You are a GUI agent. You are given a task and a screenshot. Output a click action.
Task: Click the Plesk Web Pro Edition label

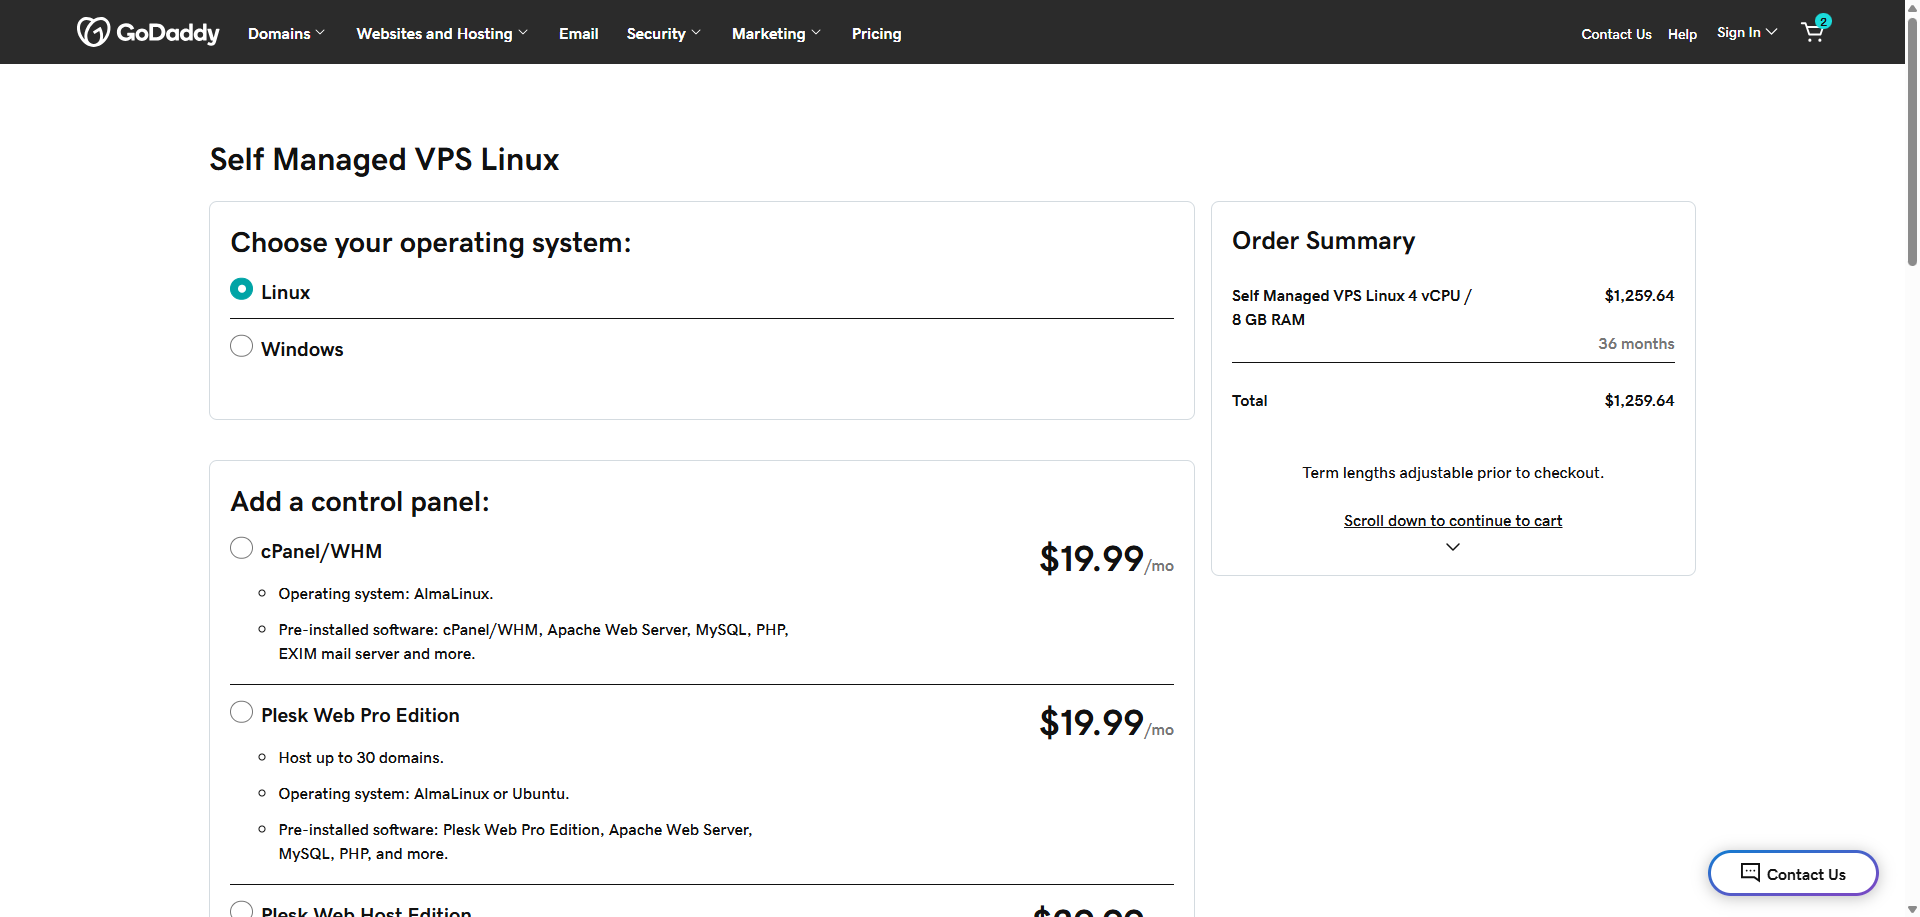click(x=360, y=715)
